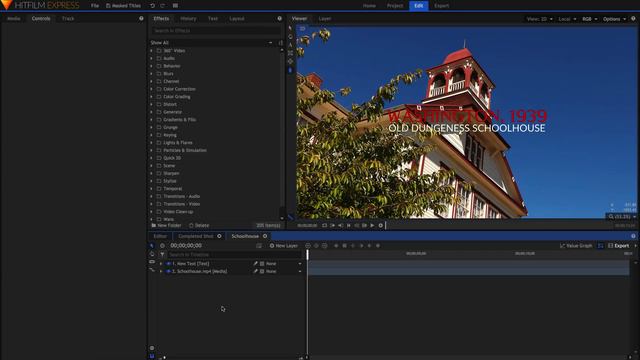Close the Completed Shot timeline tab
The height and width of the screenshot is (360, 640).
[219, 236]
